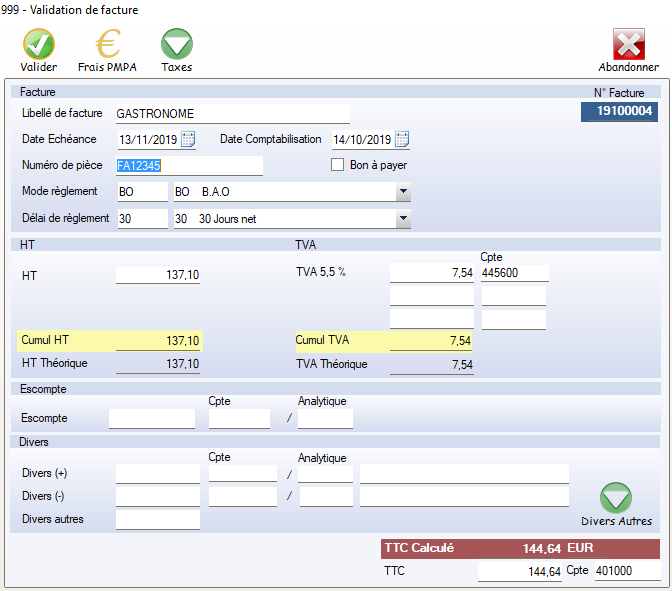672x591 pixels.
Task: Click the TTC Cpte 401000 field
Action: coord(626,572)
